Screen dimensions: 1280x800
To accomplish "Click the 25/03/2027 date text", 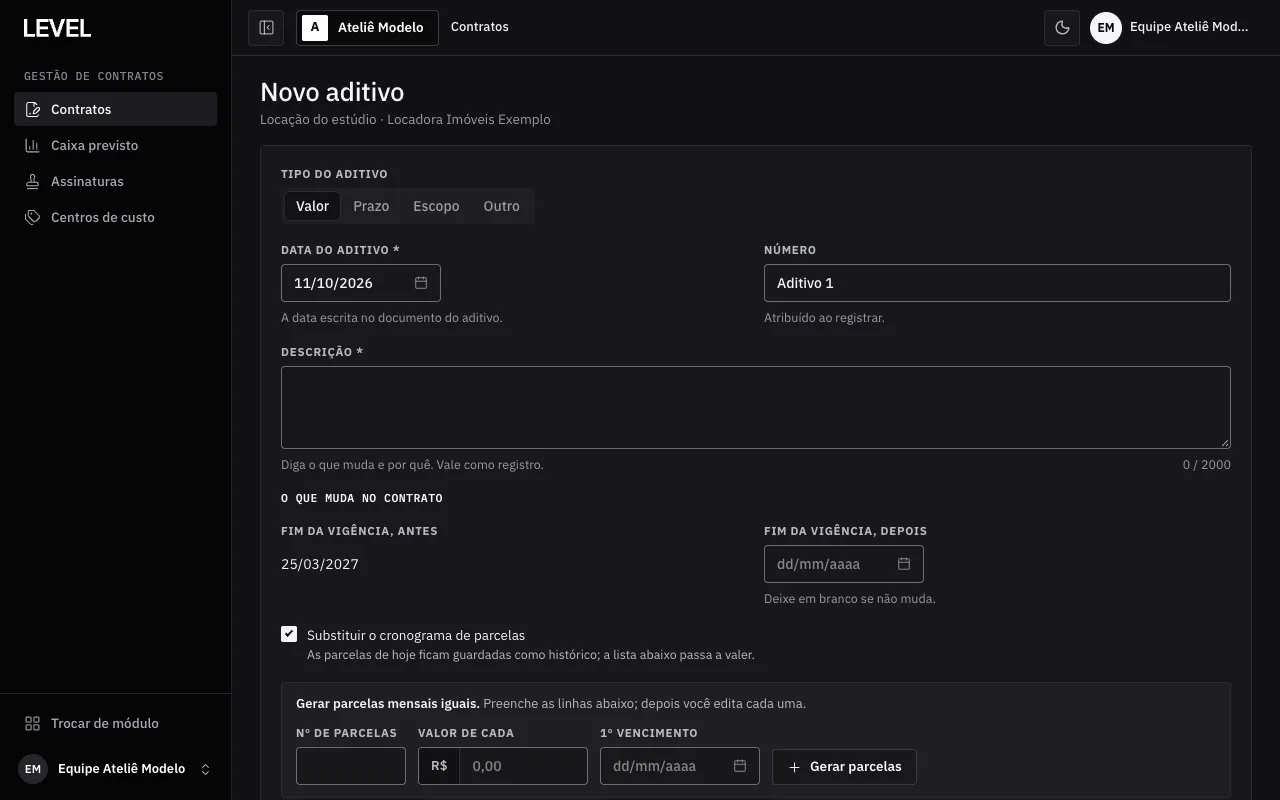I will (320, 564).
